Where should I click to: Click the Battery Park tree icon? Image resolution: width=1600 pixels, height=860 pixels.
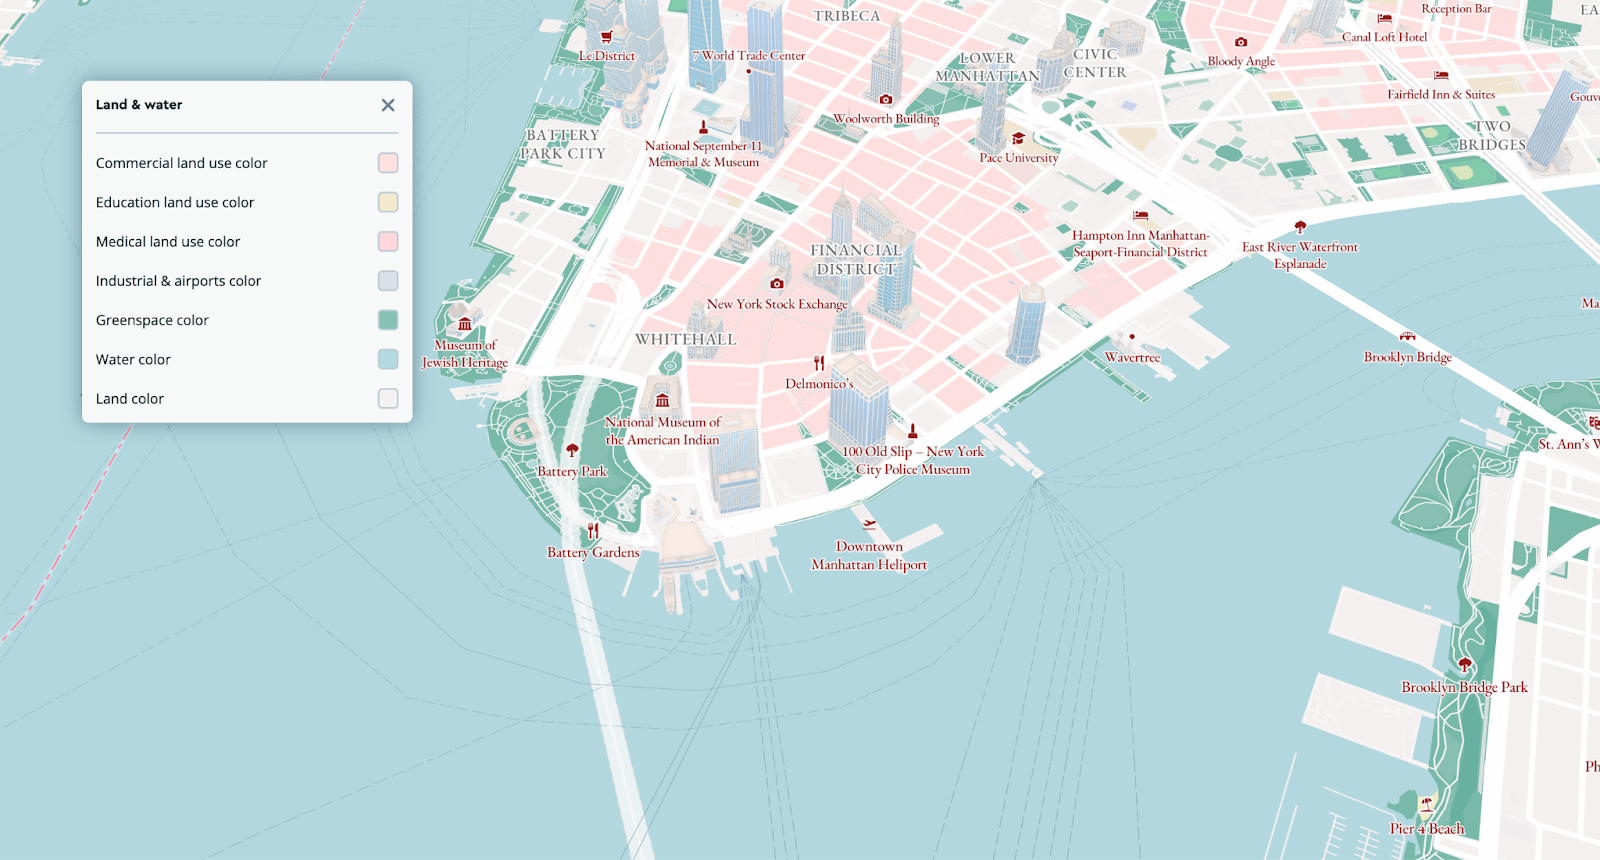coord(572,450)
